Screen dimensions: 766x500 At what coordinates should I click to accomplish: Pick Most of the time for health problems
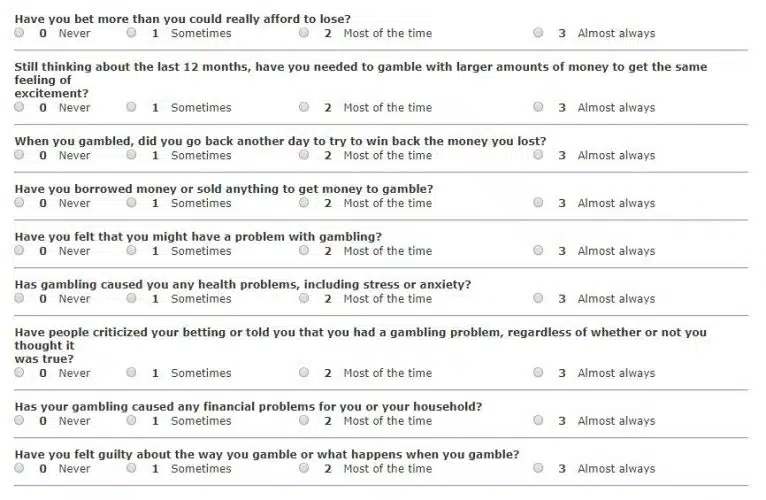304,299
